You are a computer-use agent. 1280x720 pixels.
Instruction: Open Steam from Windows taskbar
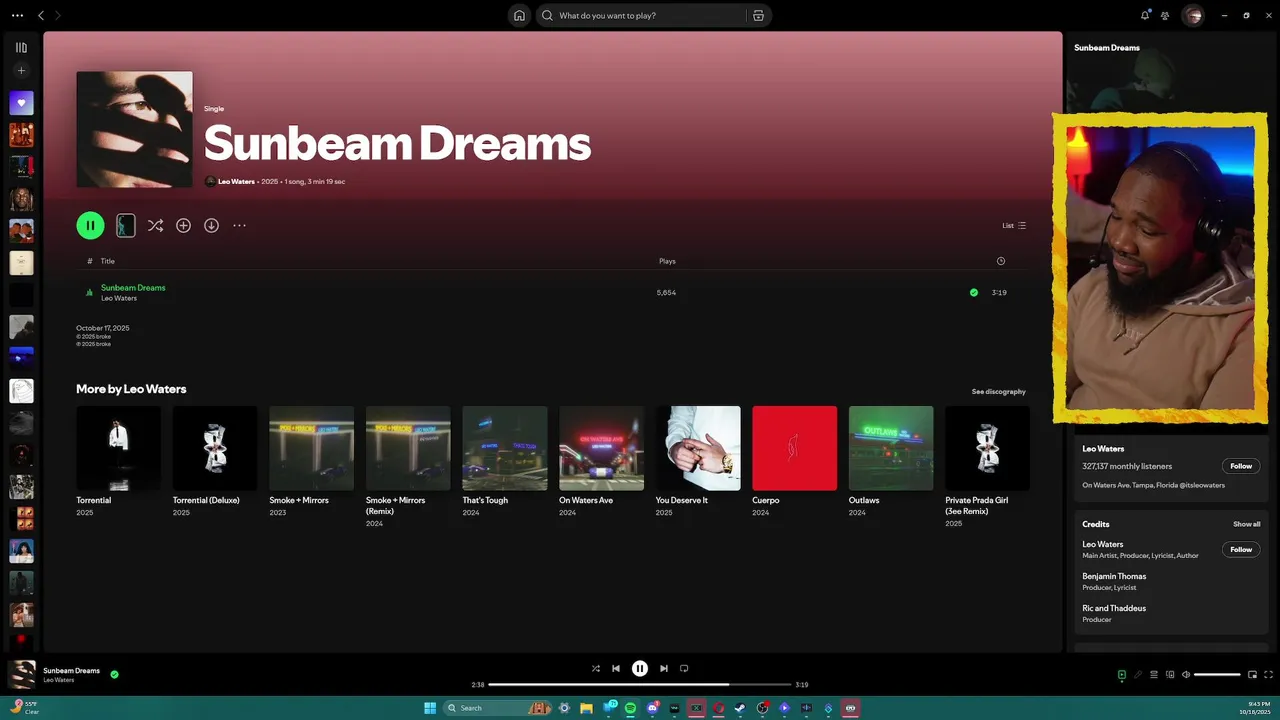740,708
